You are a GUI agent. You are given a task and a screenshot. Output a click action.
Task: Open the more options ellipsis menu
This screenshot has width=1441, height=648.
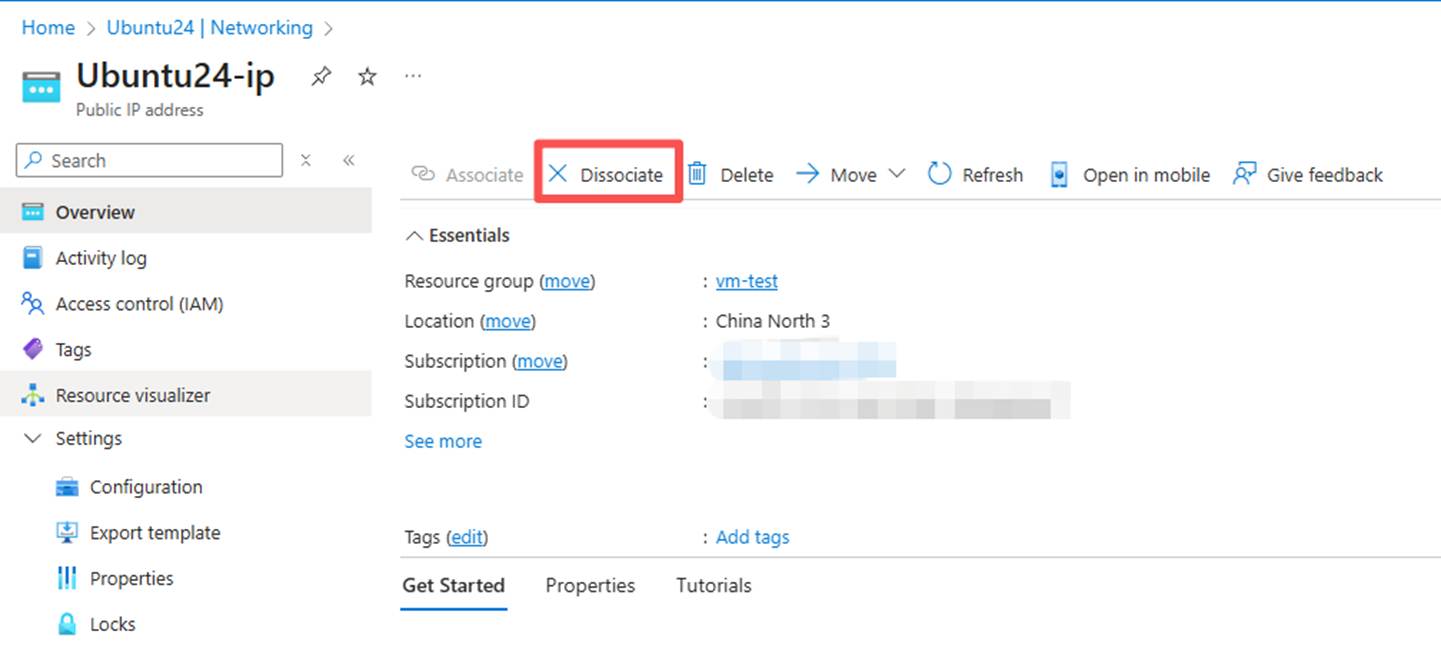click(x=413, y=76)
